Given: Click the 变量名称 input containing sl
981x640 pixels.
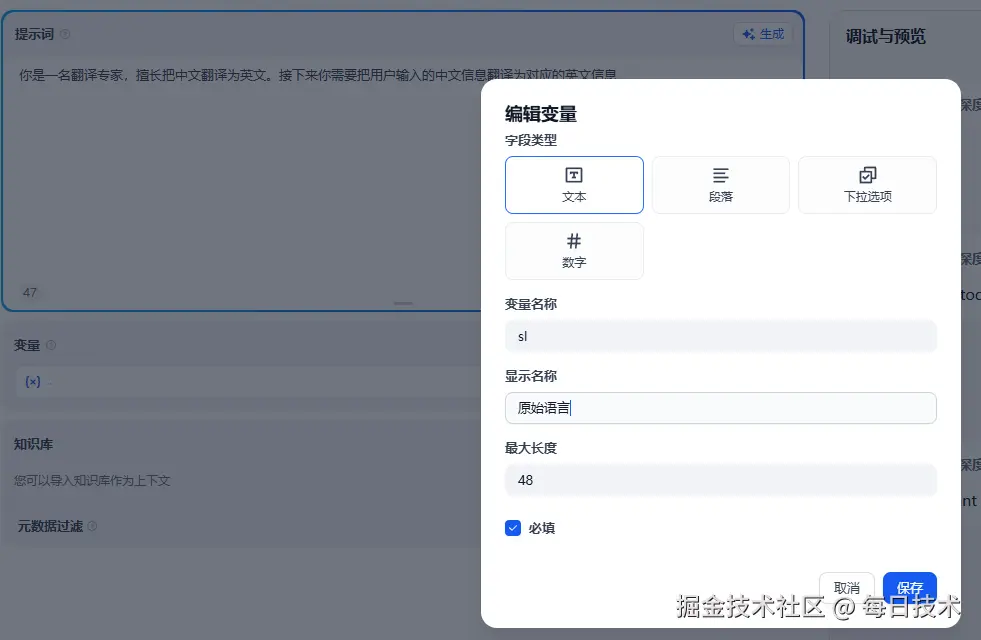Looking at the screenshot, I should 720,337.
